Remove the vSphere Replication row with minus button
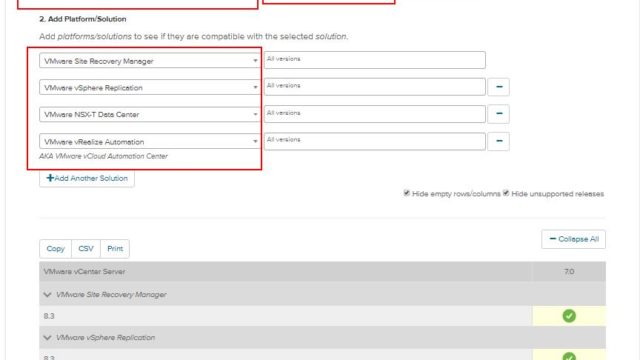 (498, 87)
